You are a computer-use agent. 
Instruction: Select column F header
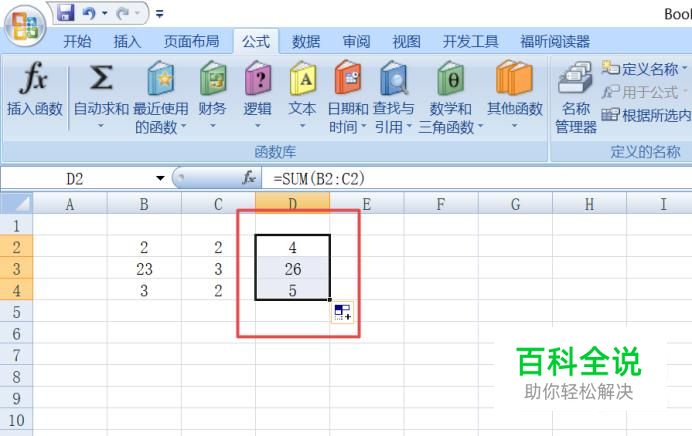click(440, 204)
